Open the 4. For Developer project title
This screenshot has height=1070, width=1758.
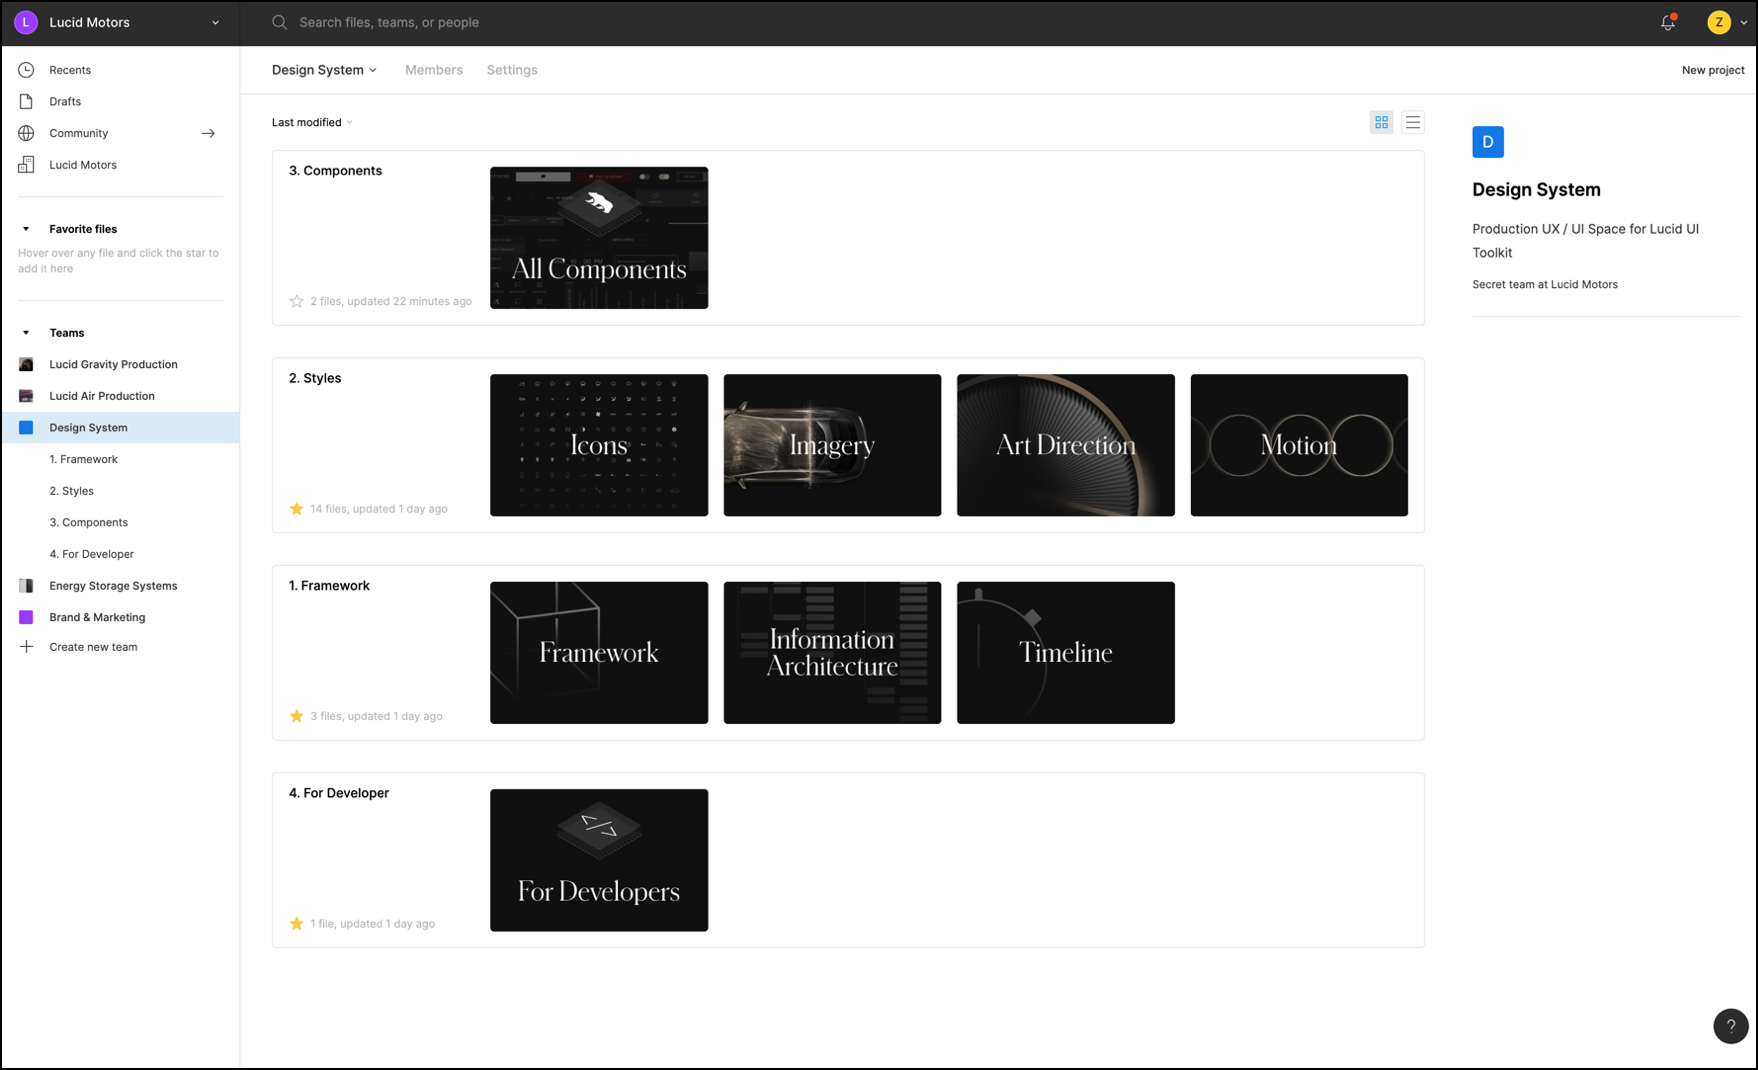click(339, 793)
